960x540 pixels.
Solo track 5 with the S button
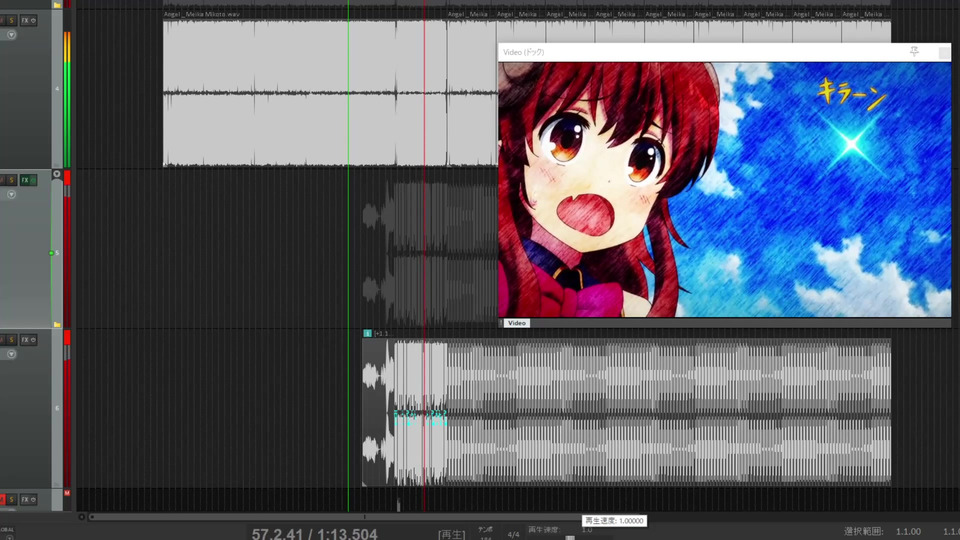click(x=11, y=180)
